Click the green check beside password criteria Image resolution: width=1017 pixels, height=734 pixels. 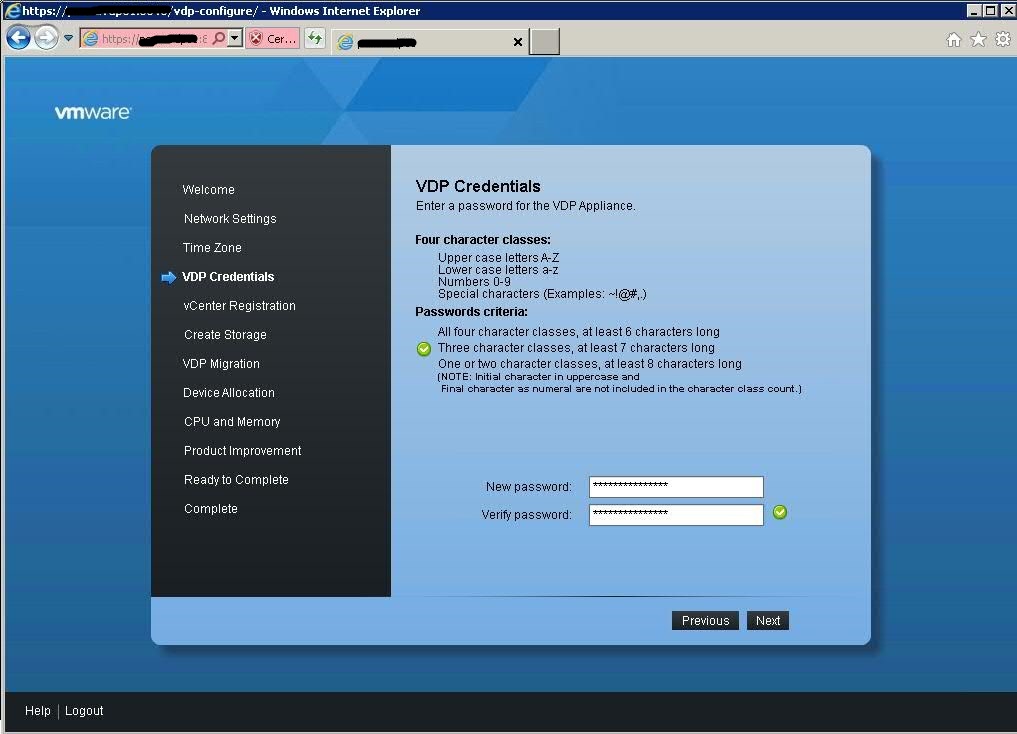pyautogui.click(x=424, y=349)
